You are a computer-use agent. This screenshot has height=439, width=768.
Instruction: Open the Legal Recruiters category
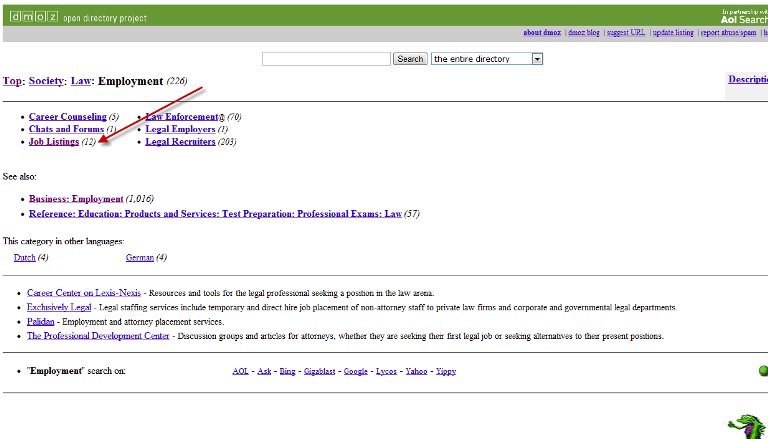180,142
